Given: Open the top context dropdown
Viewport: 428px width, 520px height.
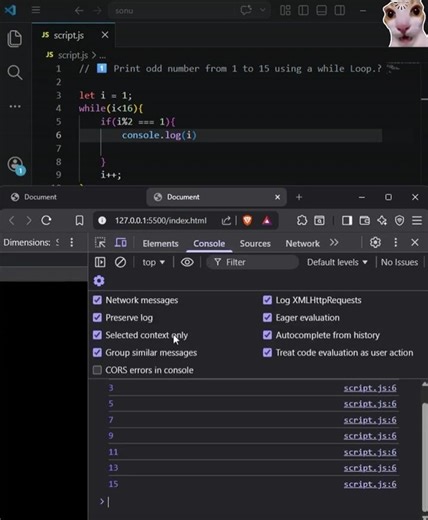Looking at the screenshot, I should (x=153, y=262).
